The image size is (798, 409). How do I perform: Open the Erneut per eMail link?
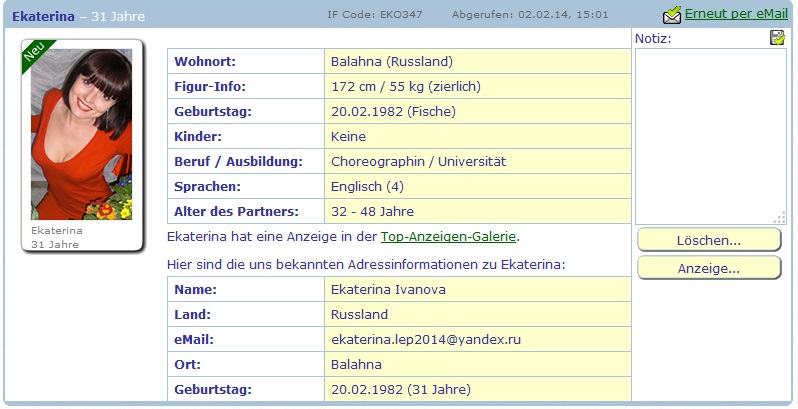point(736,14)
